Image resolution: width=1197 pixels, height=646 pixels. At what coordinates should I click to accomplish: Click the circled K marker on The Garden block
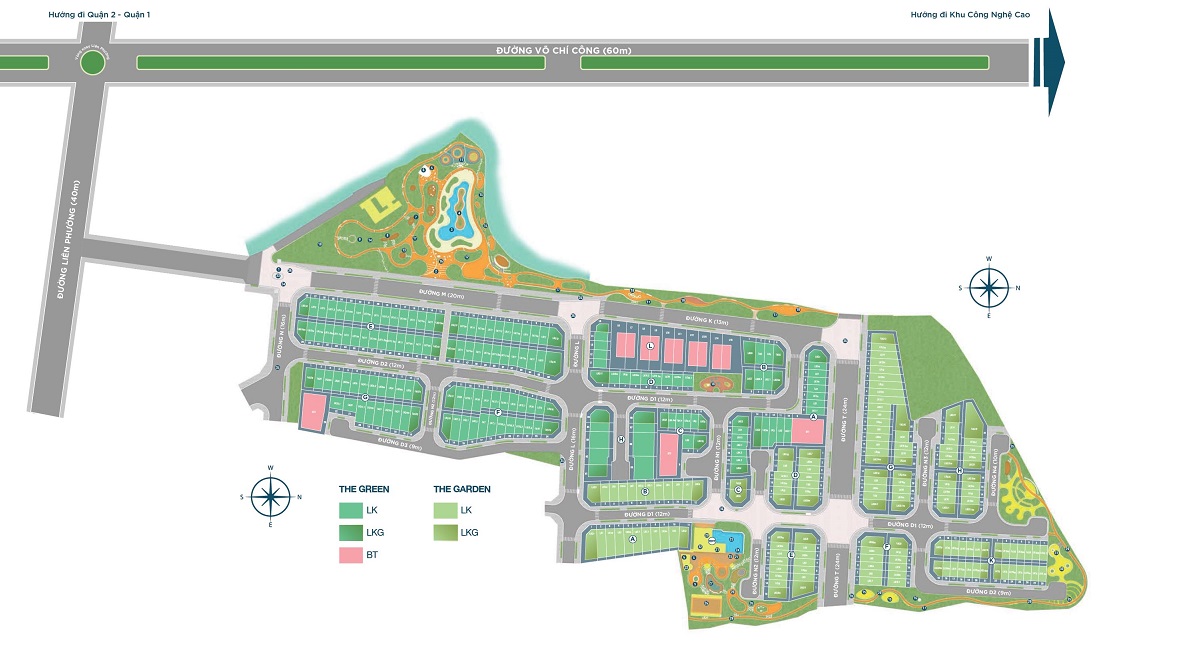click(x=990, y=561)
